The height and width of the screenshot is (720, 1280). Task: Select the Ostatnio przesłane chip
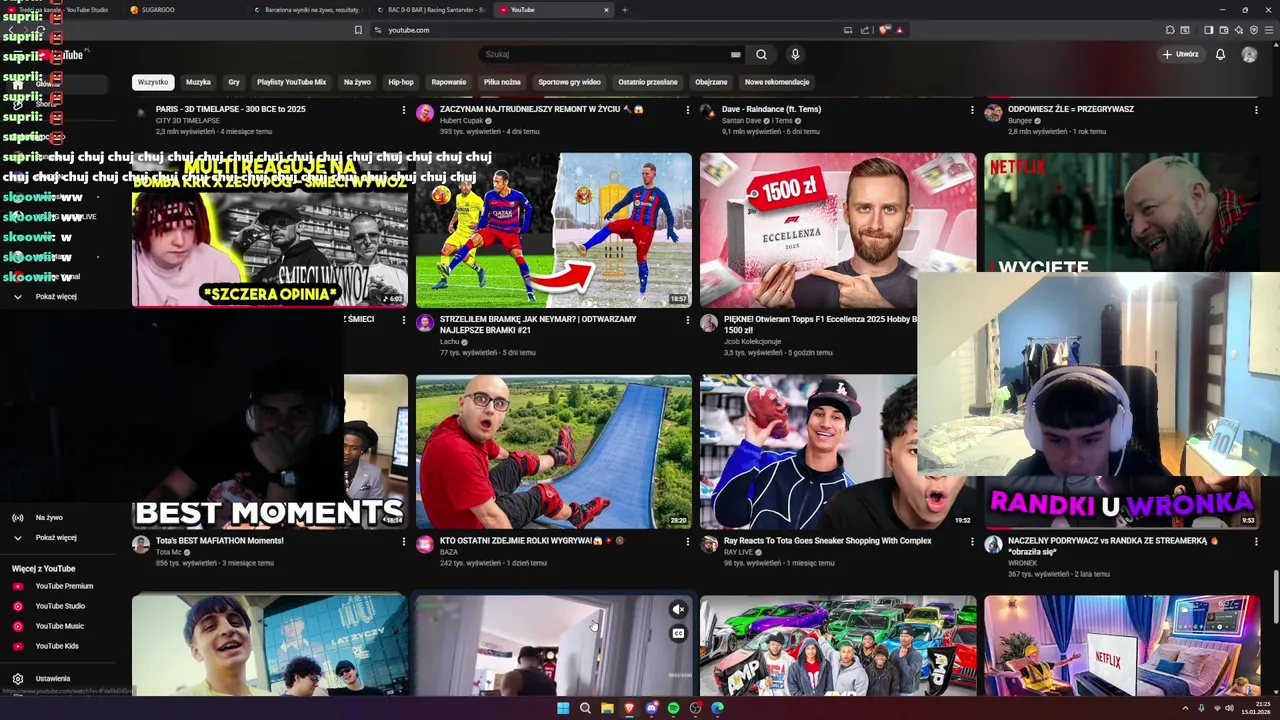point(648,82)
